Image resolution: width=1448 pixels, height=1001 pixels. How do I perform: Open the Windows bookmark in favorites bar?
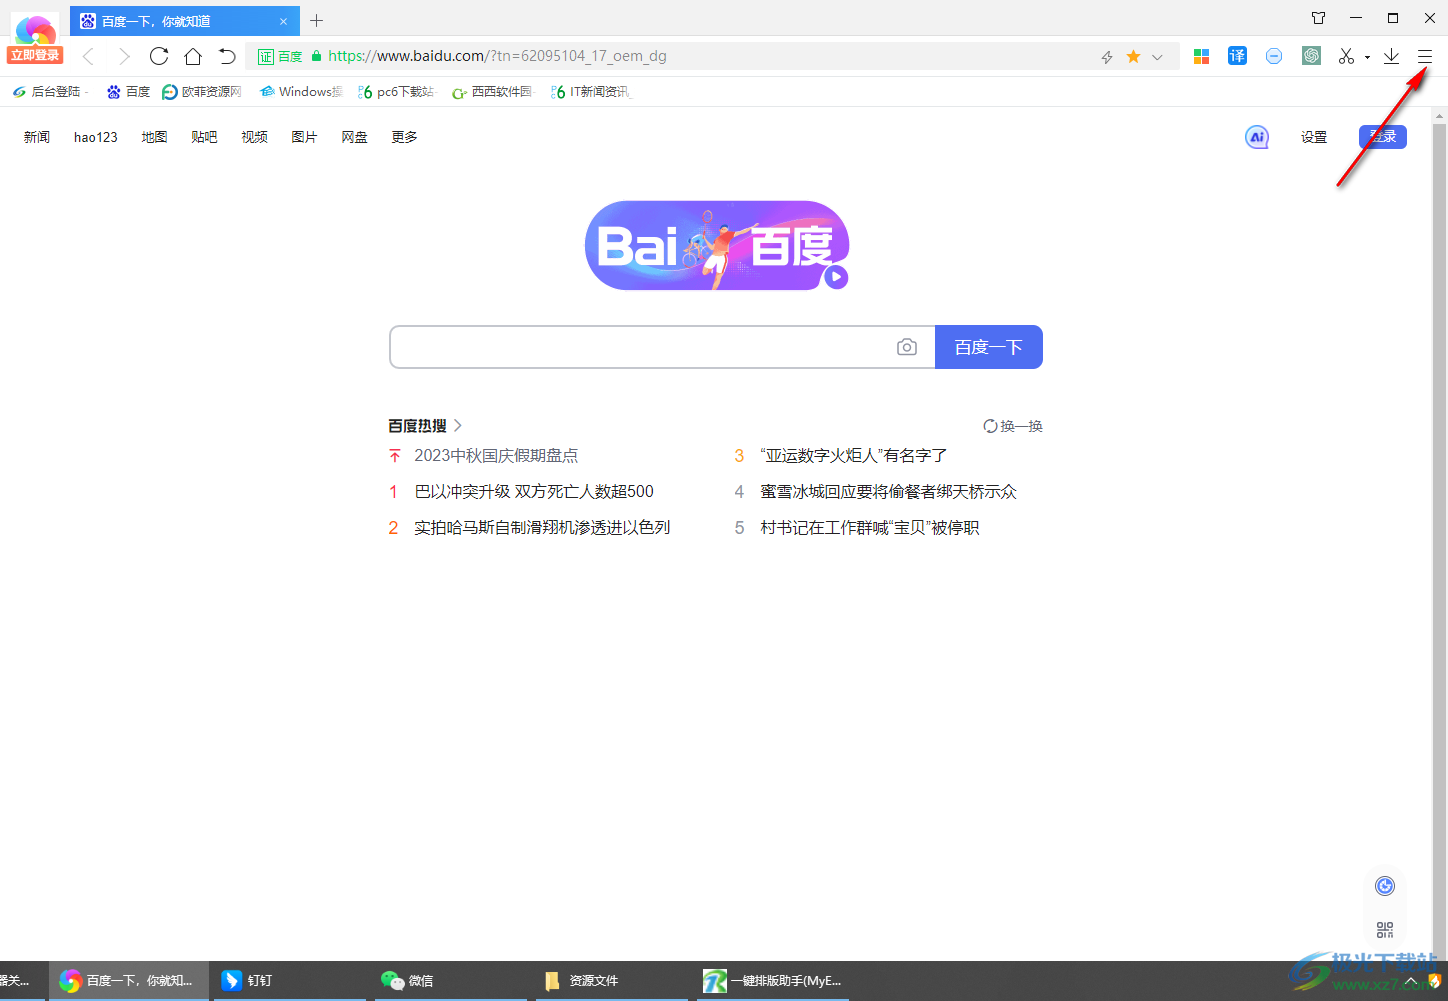pos(300,92)
